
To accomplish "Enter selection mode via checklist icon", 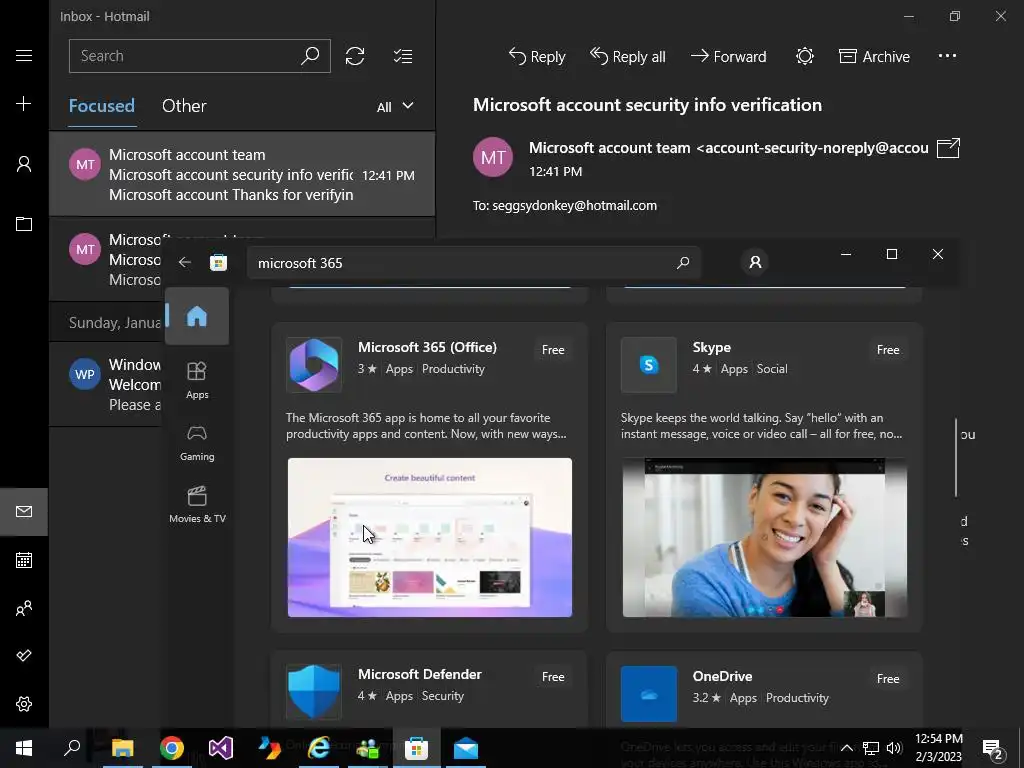I will pyautogui.click(x=403, y=56).
